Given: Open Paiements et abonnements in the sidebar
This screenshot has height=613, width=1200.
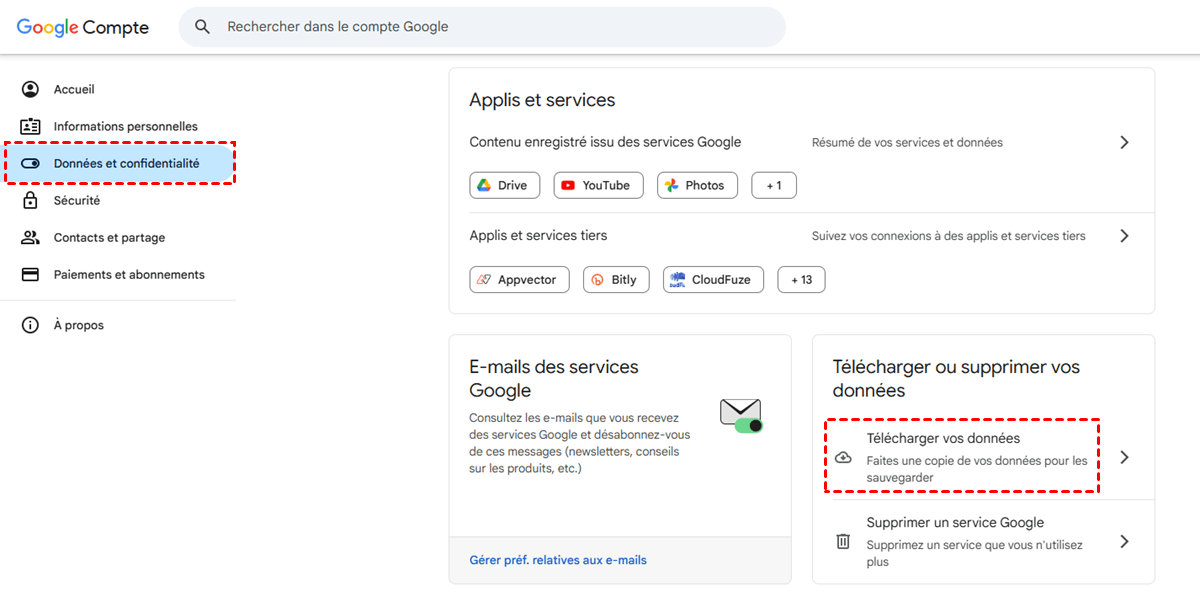Looking at the screenshot, I should point(128,274).
